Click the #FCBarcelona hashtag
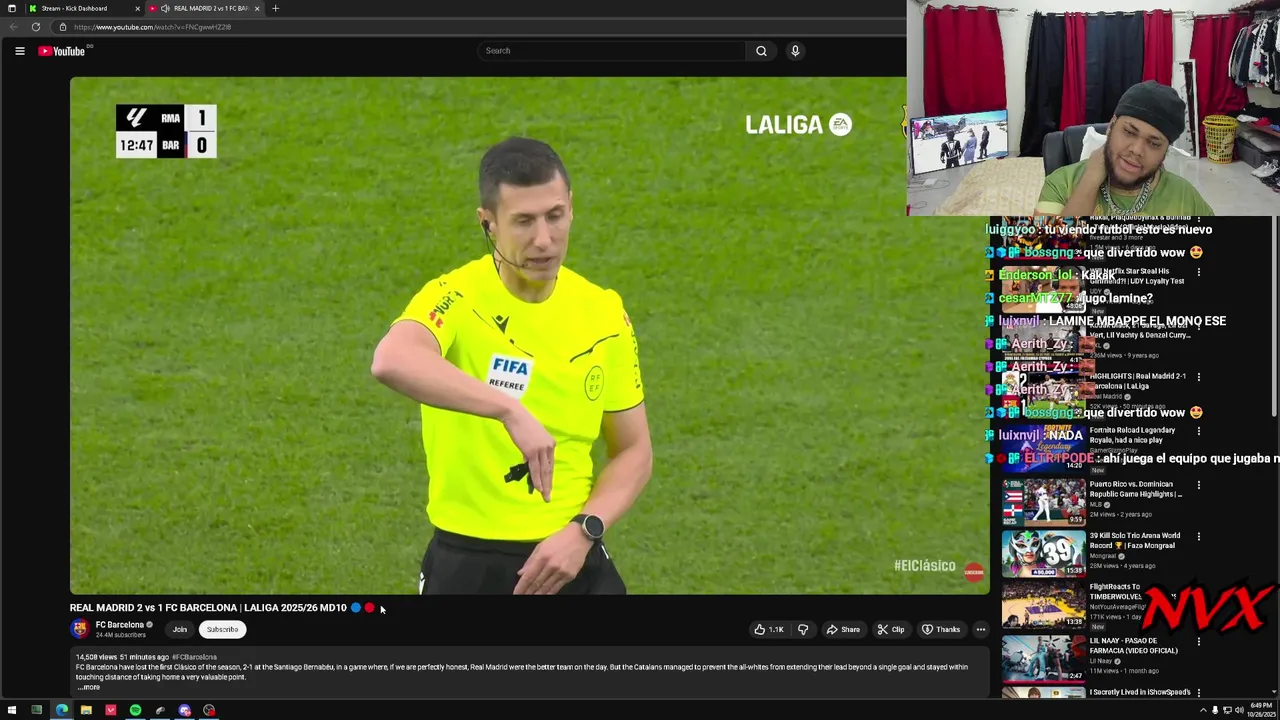 click(x=194, y=657)
